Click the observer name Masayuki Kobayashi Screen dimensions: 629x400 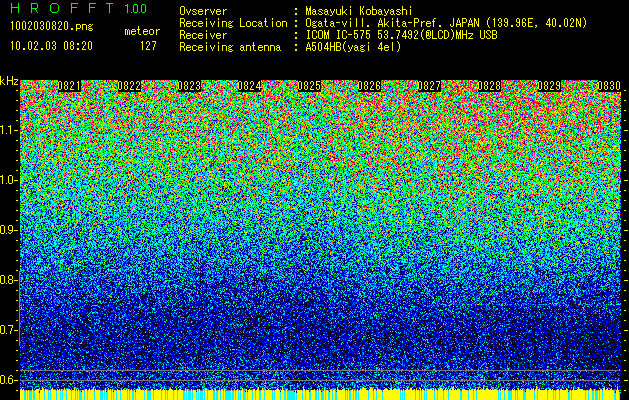pos(359,11)
